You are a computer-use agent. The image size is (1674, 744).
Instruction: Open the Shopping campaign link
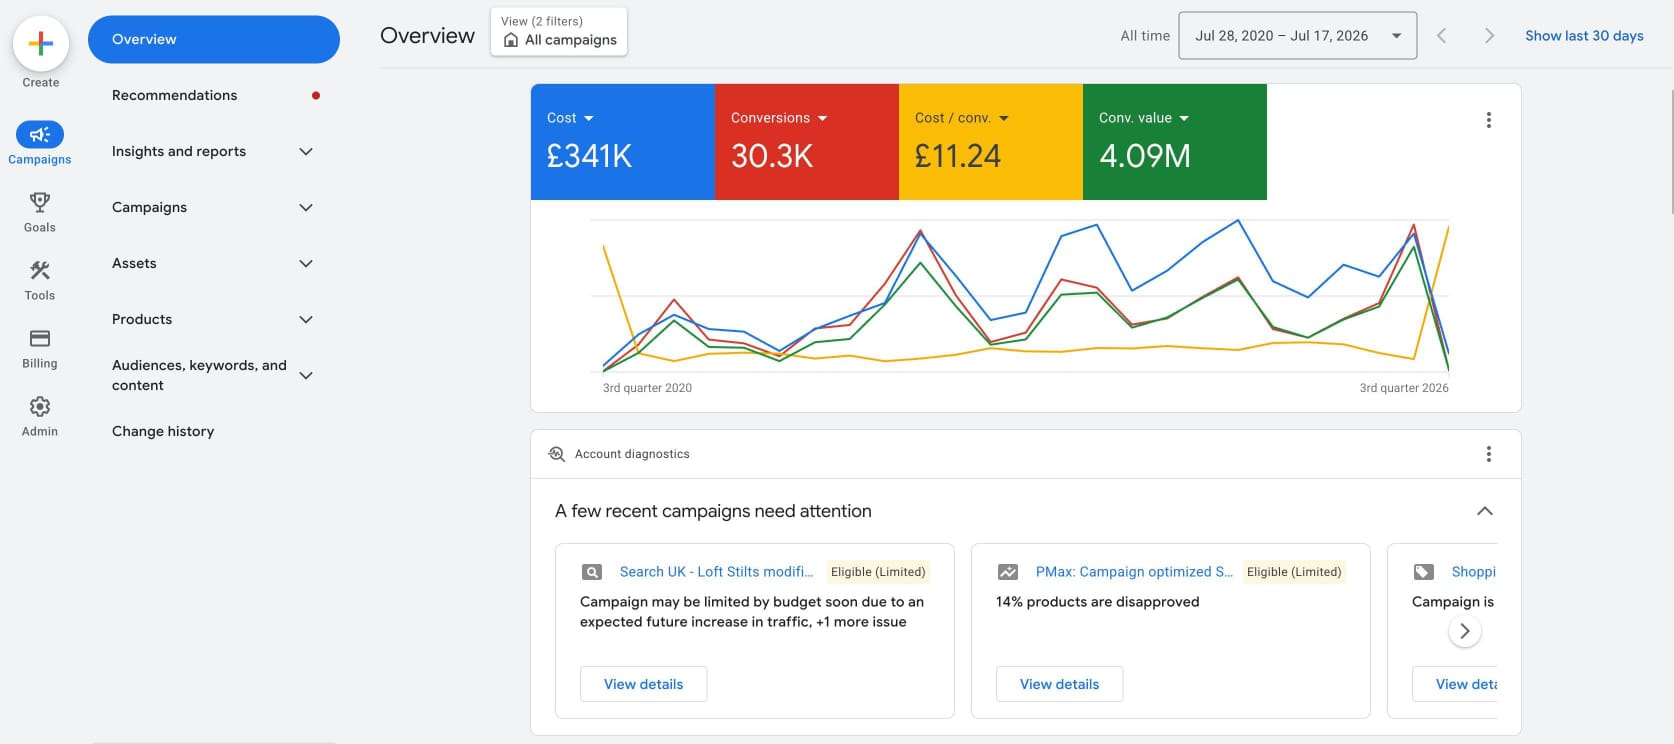(x=1474, y=572)
